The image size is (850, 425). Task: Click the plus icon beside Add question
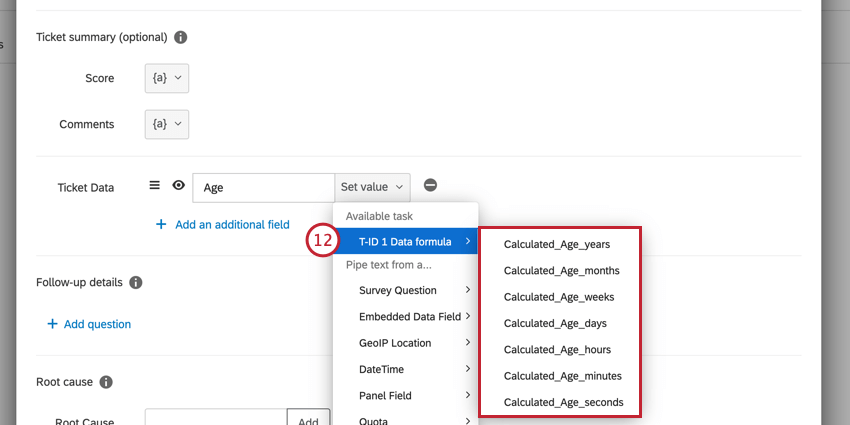click(x=51, y=324)
